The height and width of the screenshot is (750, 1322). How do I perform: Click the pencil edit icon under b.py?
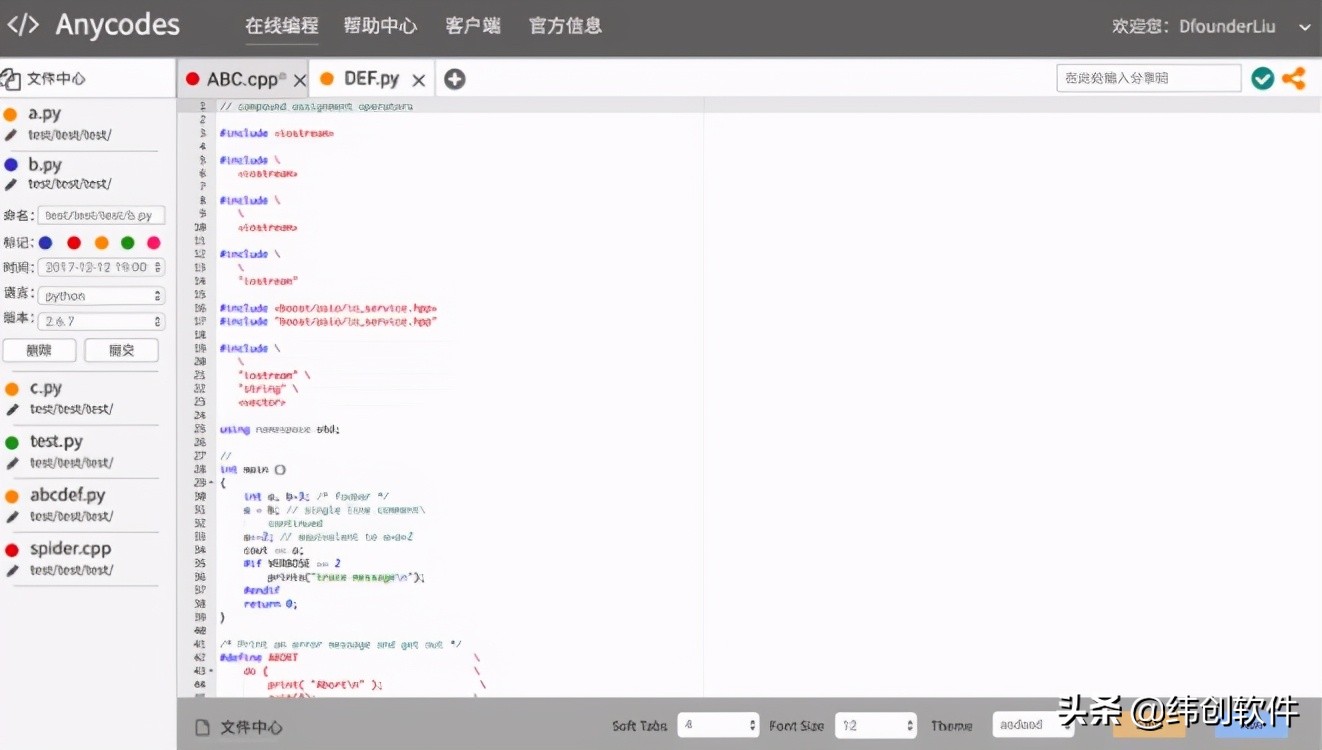(x=11, y=184)
